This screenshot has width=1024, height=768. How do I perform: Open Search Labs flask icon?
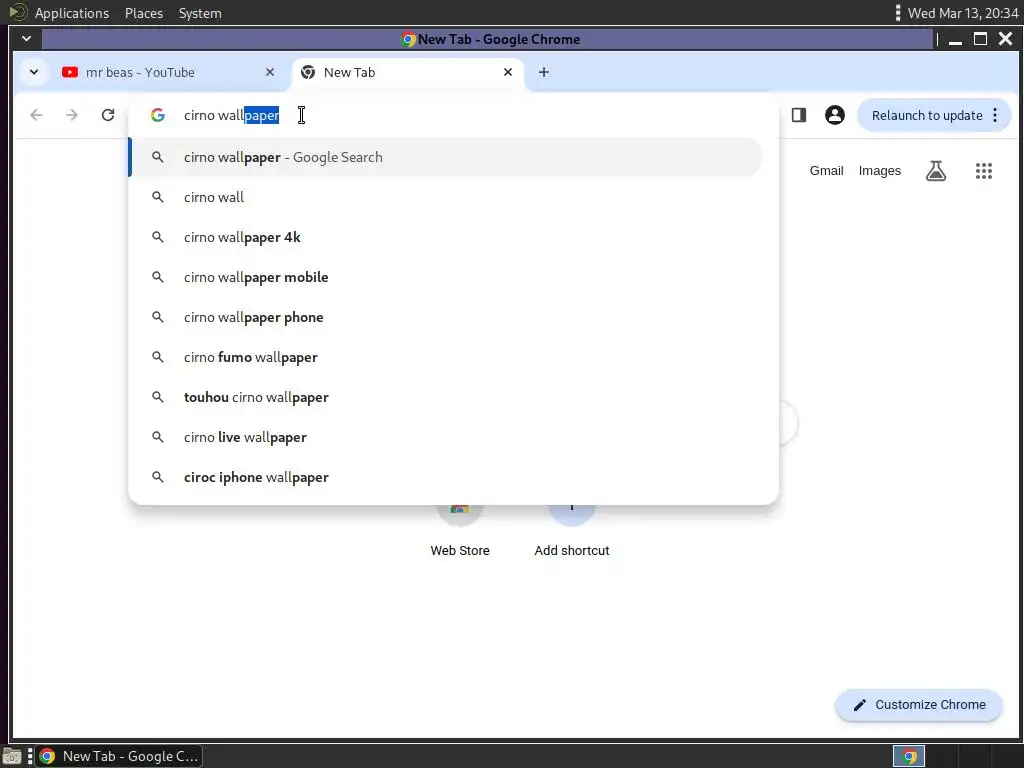point(936,171)
